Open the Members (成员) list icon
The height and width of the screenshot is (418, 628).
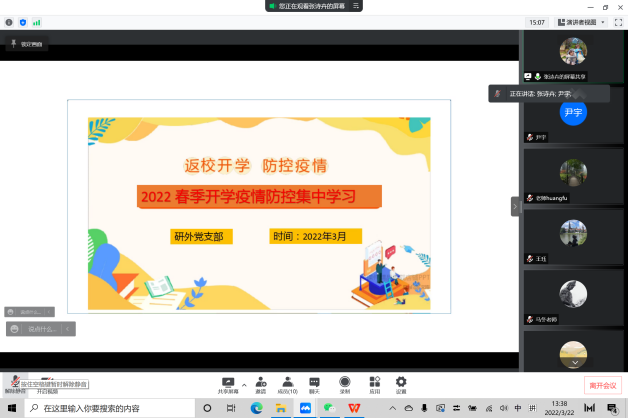point(287,382)
